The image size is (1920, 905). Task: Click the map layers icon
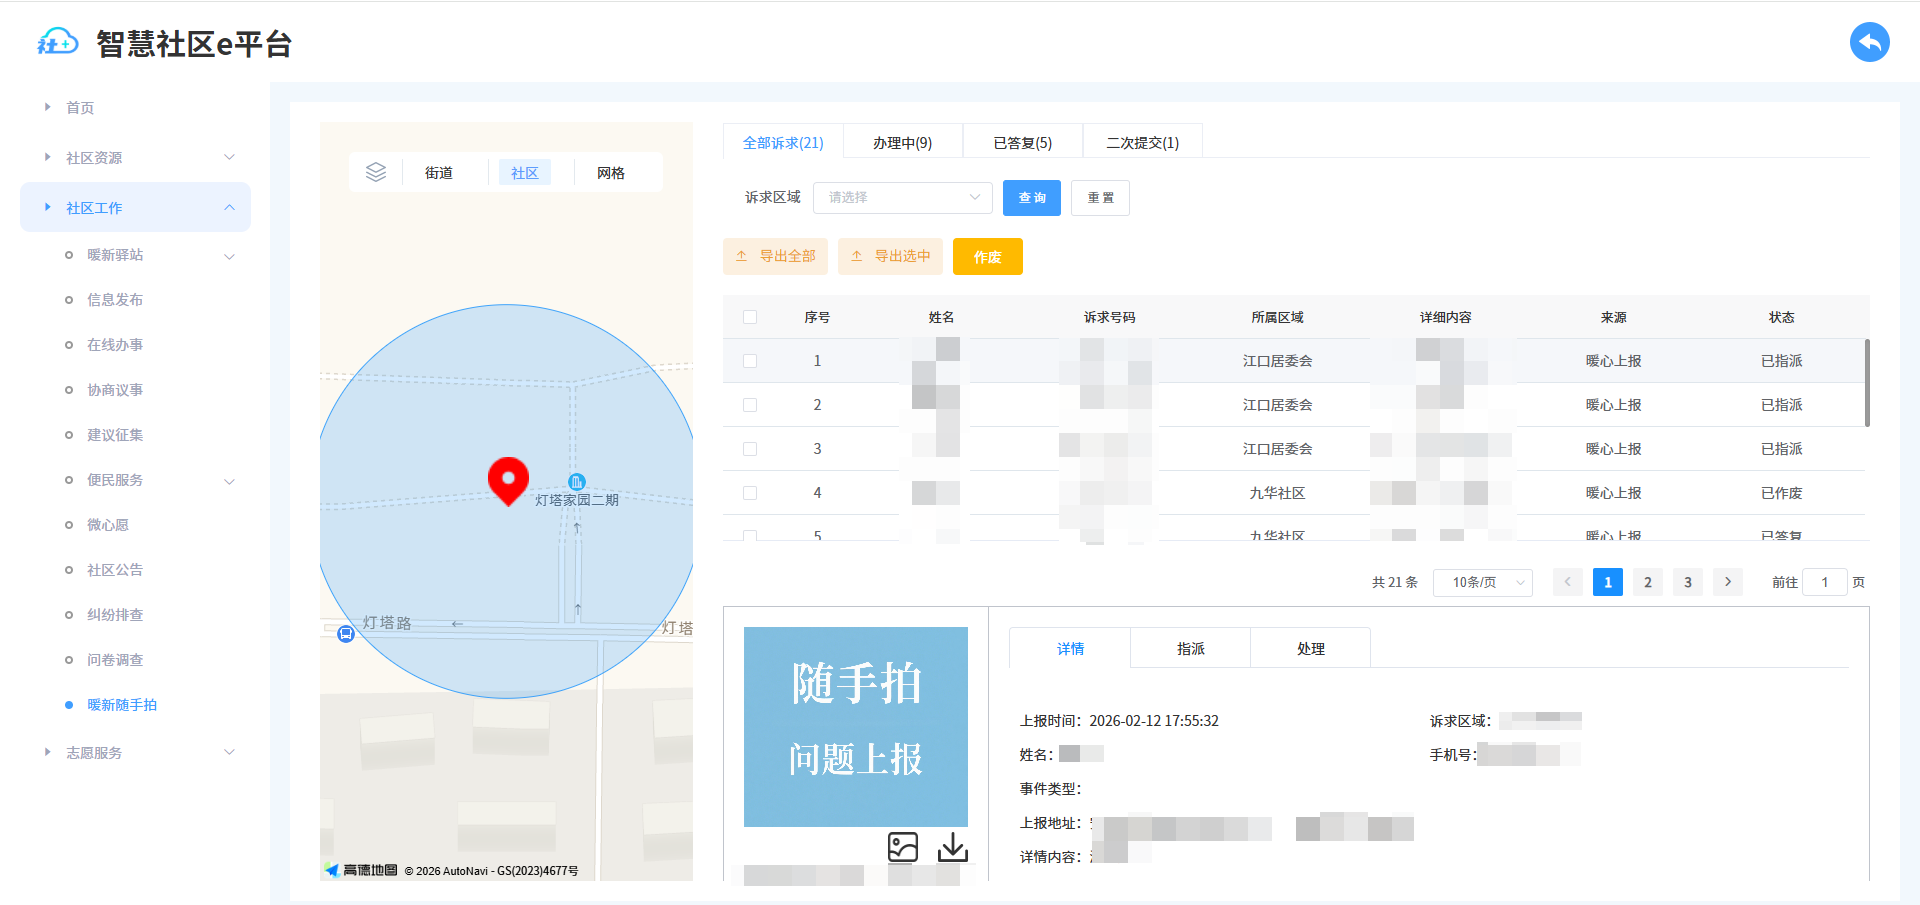(x=376, y=172)
